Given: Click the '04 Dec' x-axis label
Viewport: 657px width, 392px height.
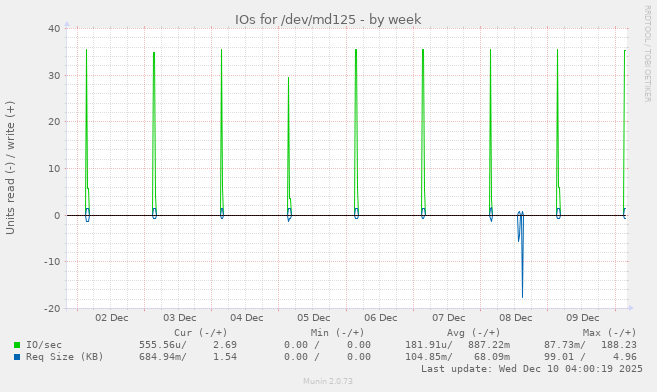Looking at the screenshot, I should 246,318.
